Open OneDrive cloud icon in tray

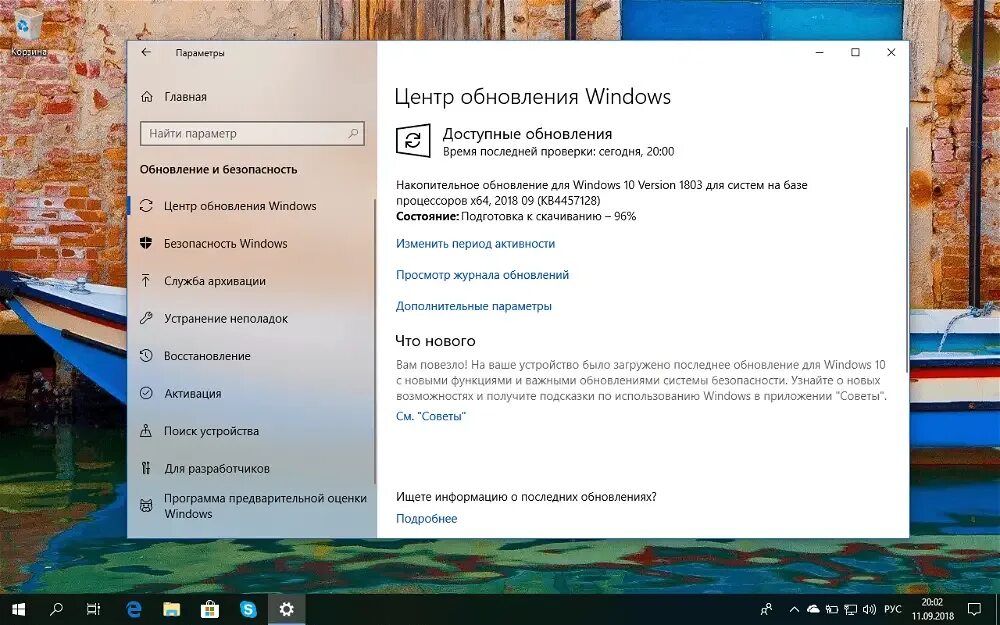pyautogui.click(x=813, y=609)
